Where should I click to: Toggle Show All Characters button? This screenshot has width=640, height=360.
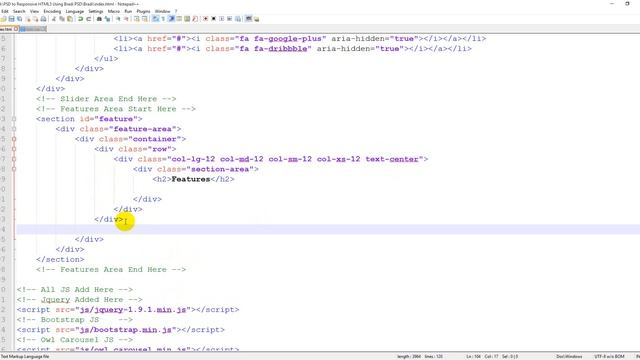click(x=163, y=19)
